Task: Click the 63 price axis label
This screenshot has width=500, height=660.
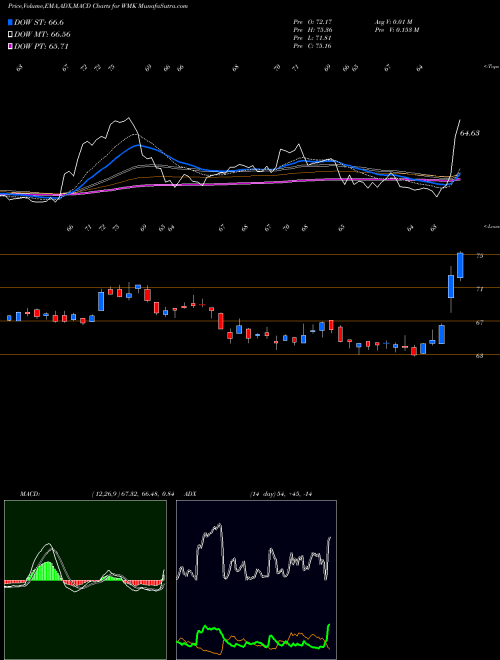Action: tap(479, 356)
